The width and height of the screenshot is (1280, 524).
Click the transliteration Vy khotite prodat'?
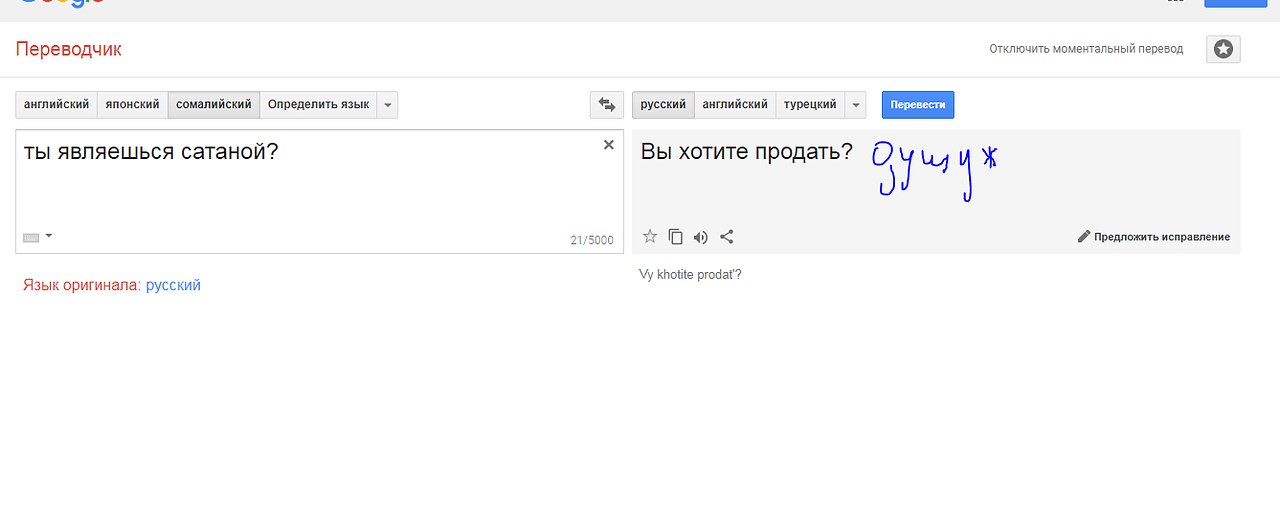(690, 274)
